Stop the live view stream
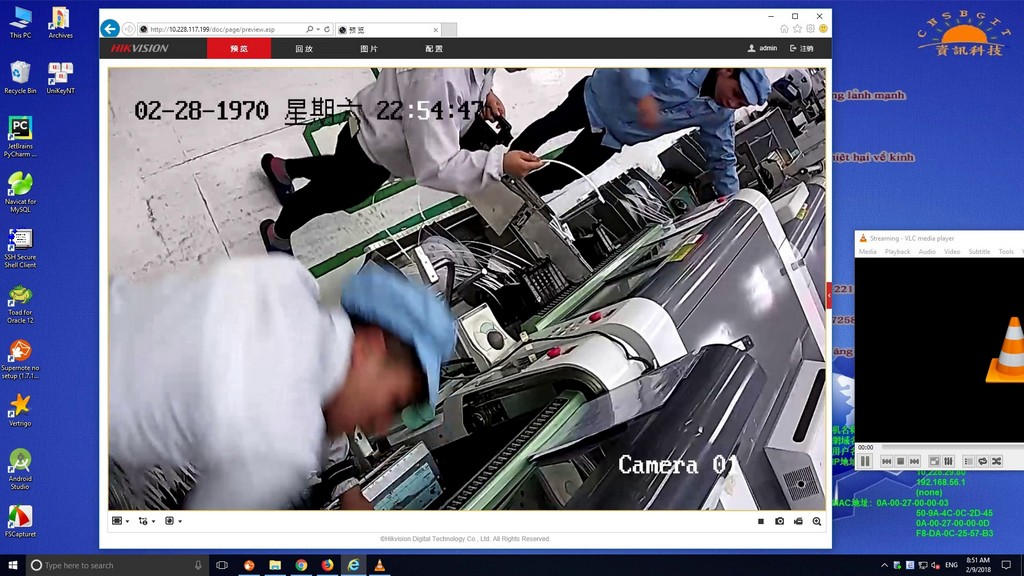 pos(761,521)
